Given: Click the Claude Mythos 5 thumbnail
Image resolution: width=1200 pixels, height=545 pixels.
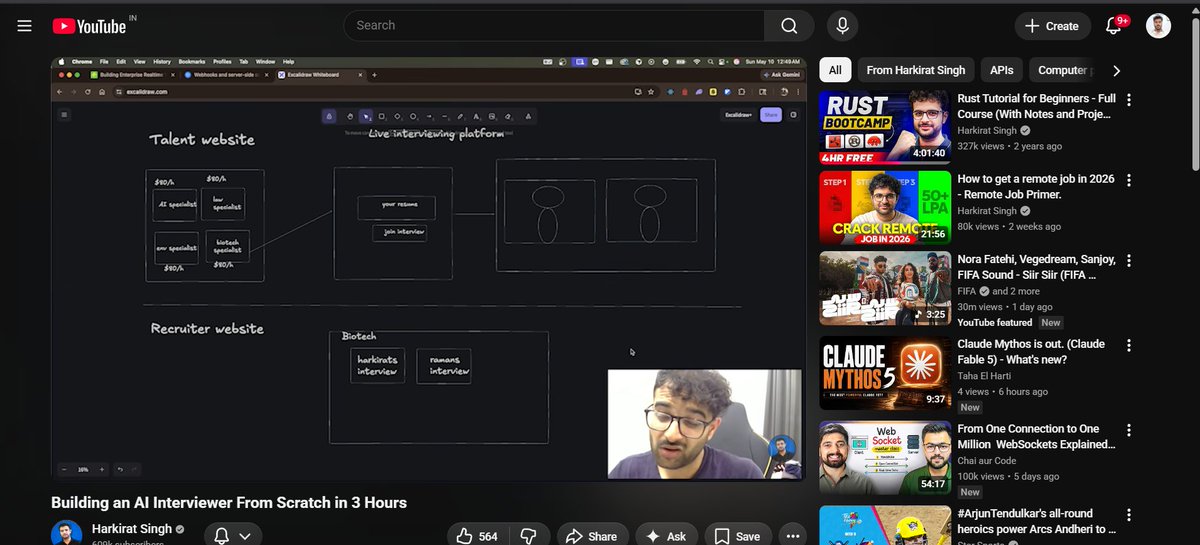Looking at the screenshot, I should pyautogui.click(x=884, y=373).
